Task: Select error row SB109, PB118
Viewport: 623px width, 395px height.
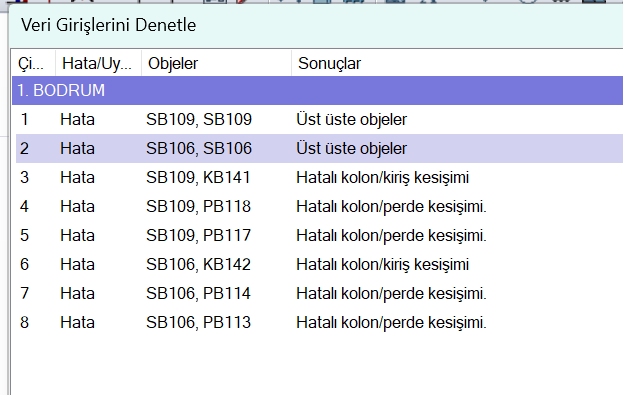Action: pyautogui.click(x=319, y=207)
